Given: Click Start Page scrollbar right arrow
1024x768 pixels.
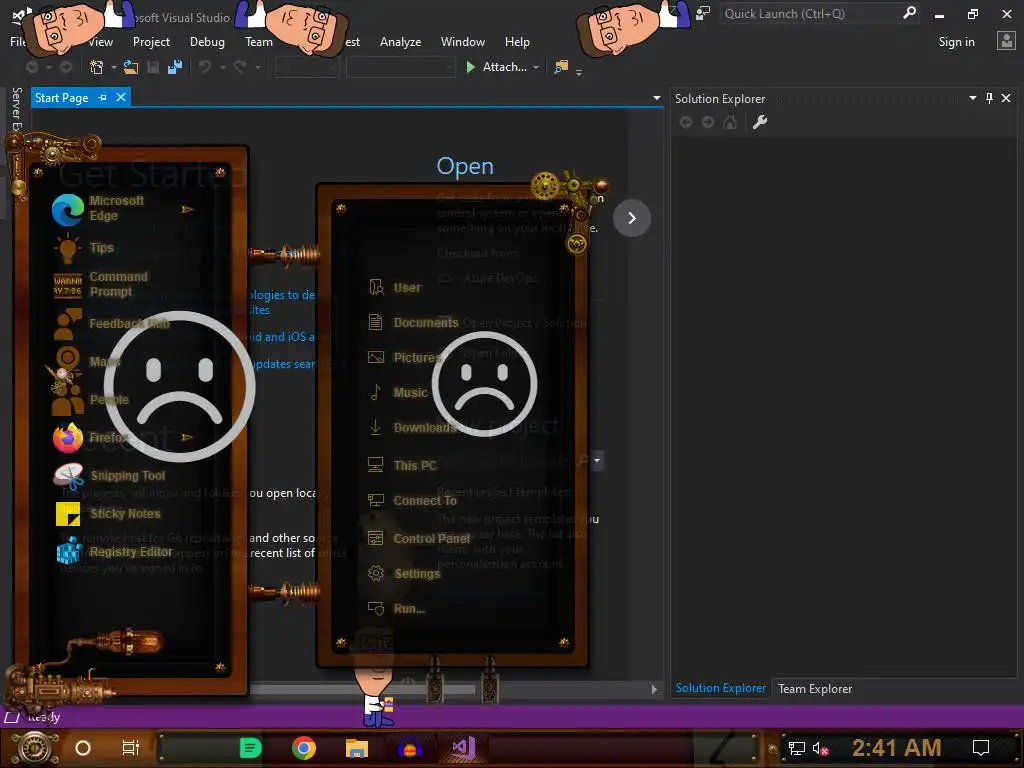Looking at the screenshot, I should pyautogui.click(x=654, y=689).
